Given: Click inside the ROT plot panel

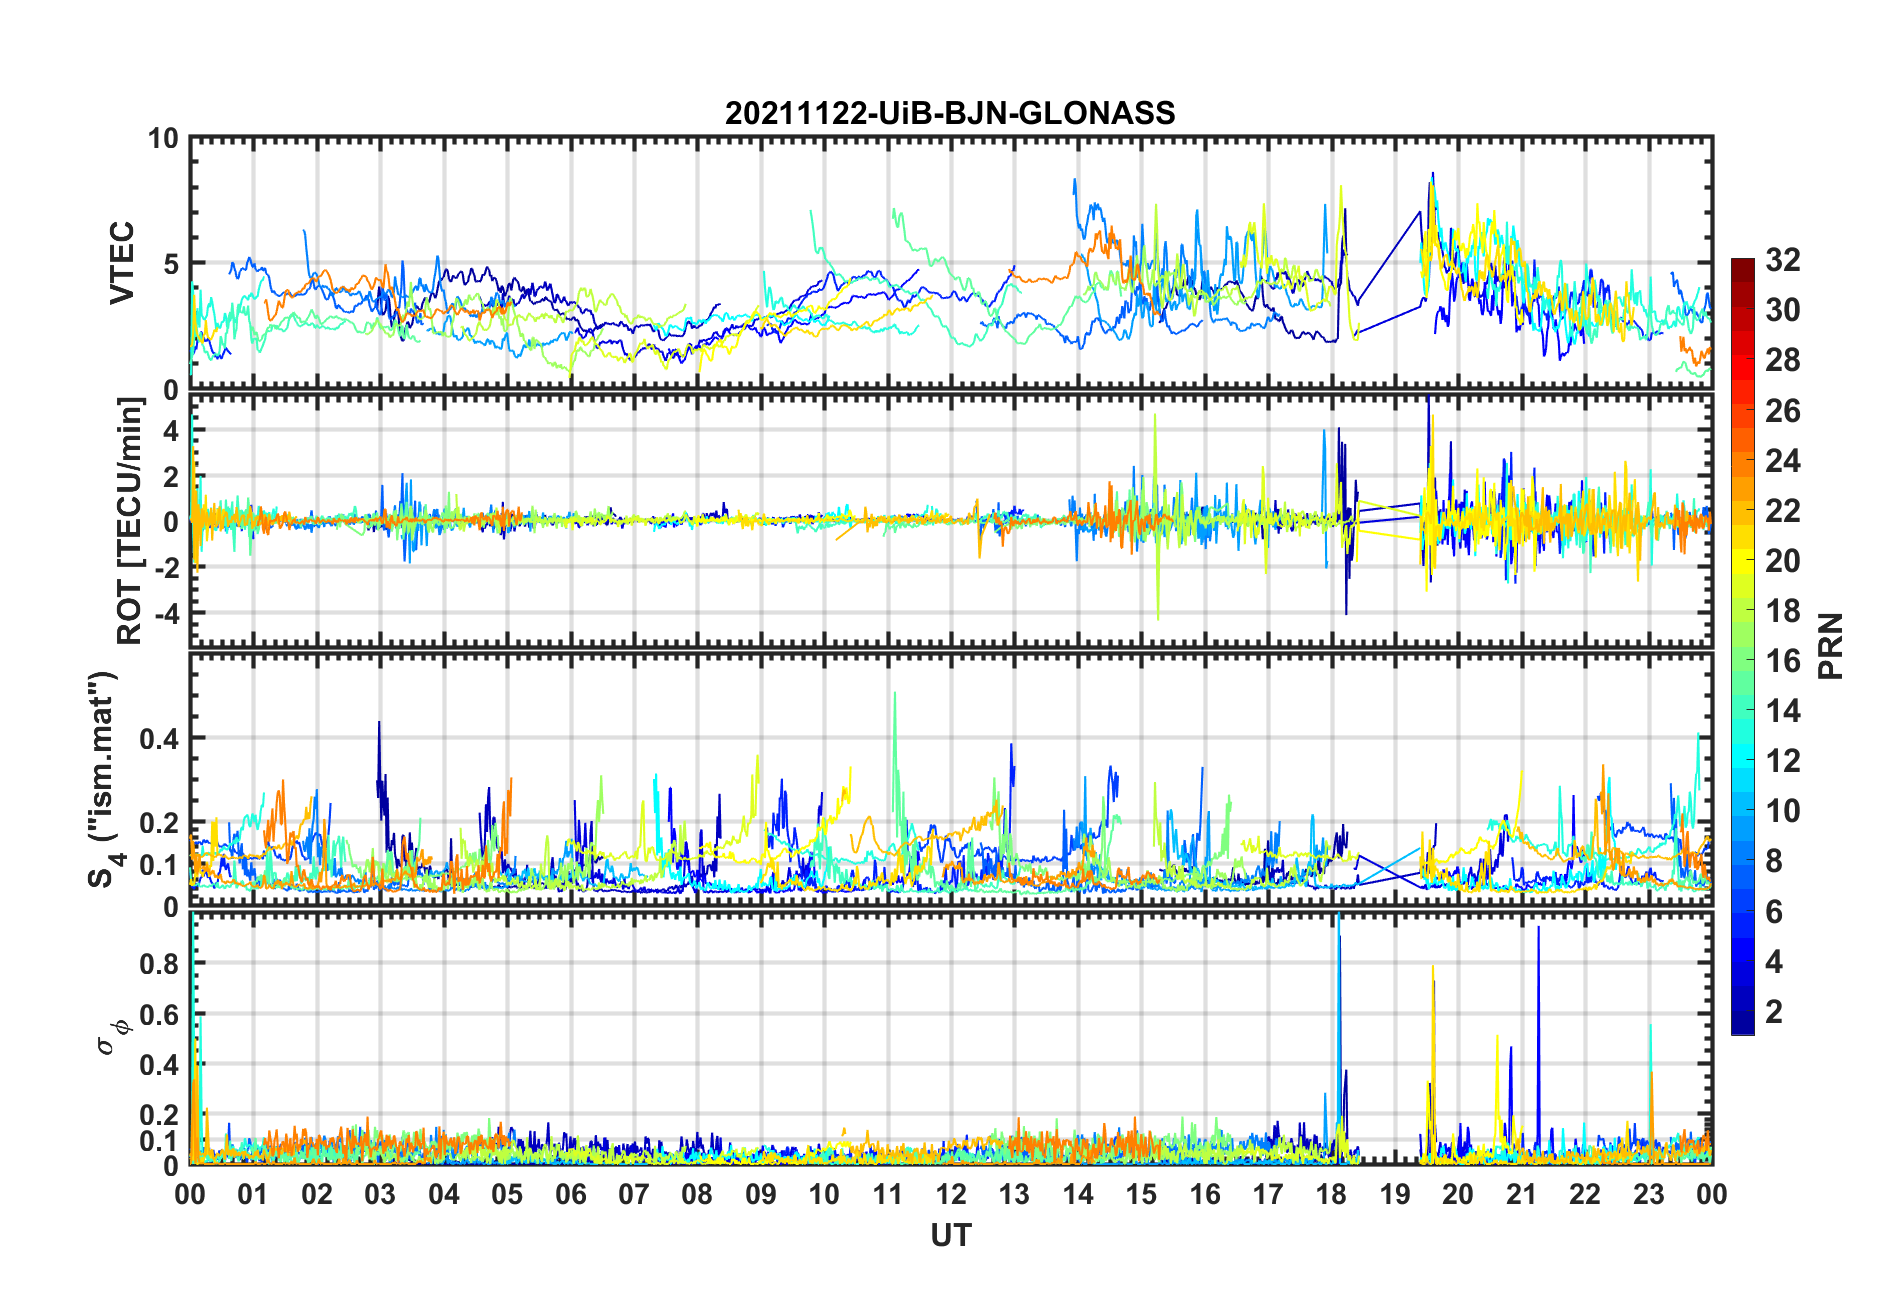Looking at the screenshot, I should click(951, 520).
